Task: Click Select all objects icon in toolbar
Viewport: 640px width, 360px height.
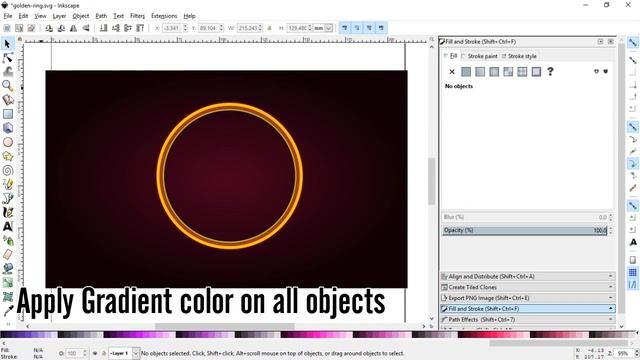Action: click(7, 28)
